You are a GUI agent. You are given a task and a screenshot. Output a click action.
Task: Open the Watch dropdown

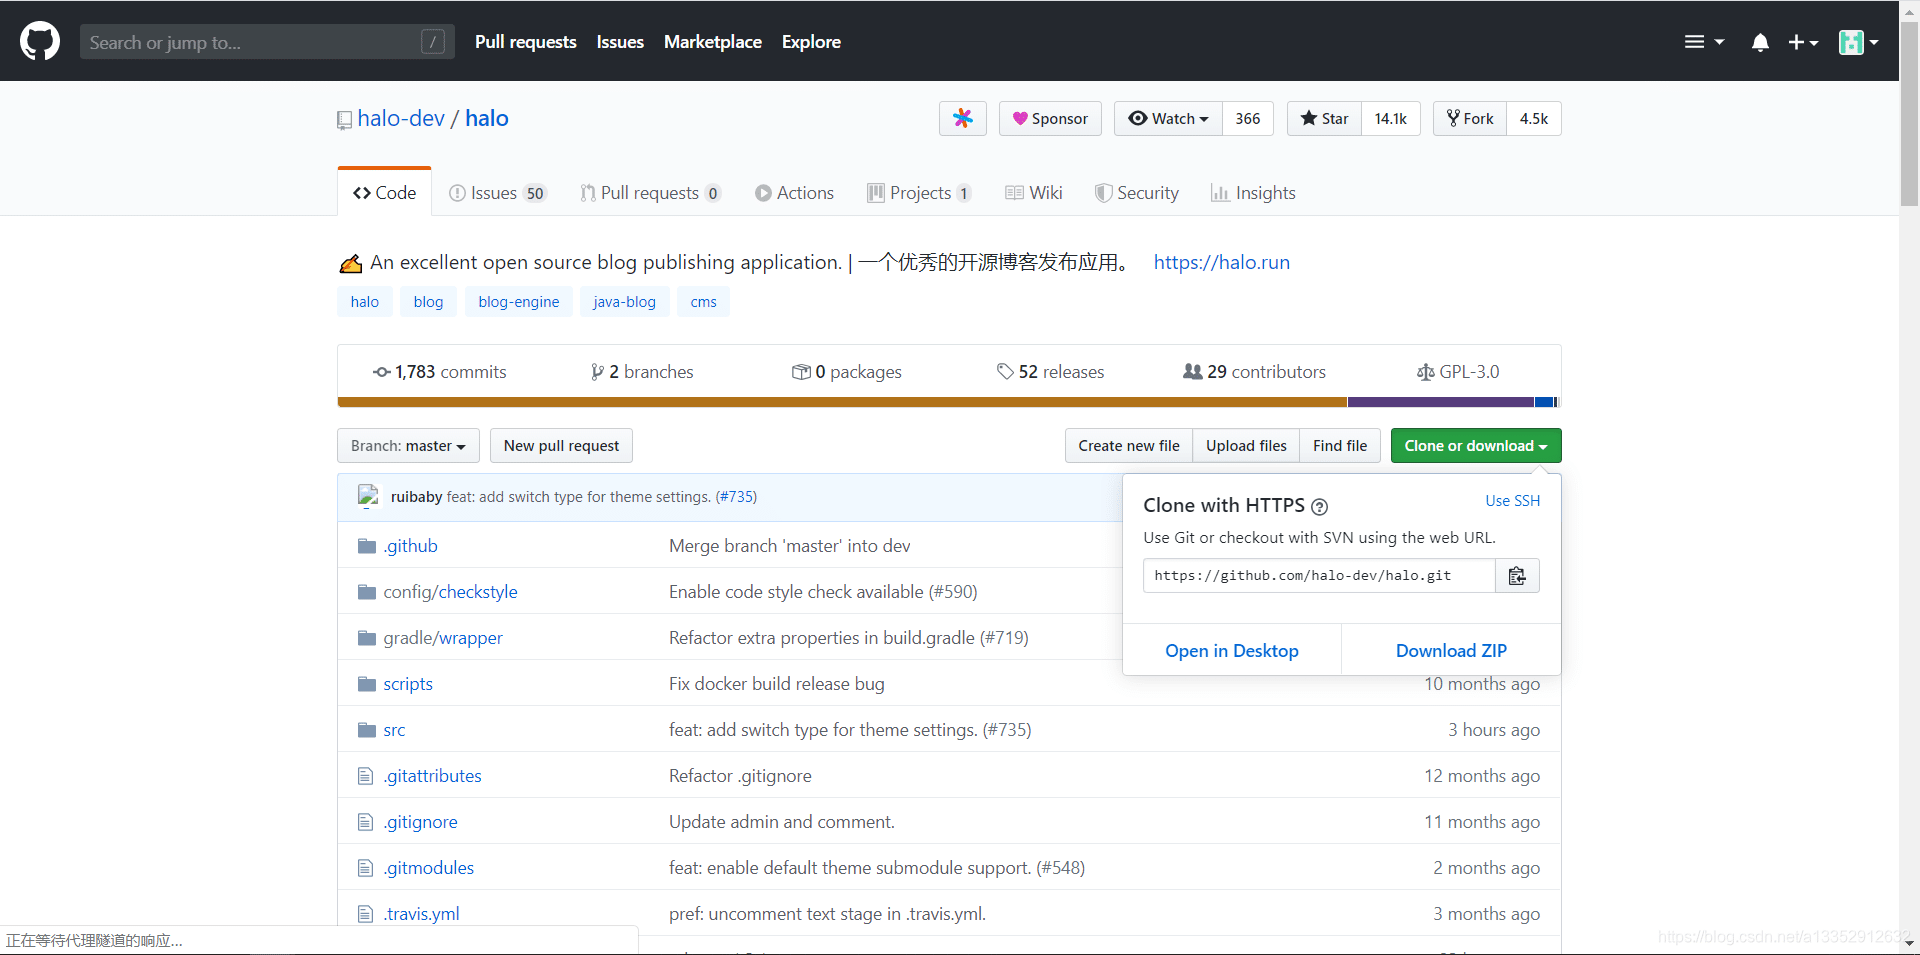tap(1168, 119)
